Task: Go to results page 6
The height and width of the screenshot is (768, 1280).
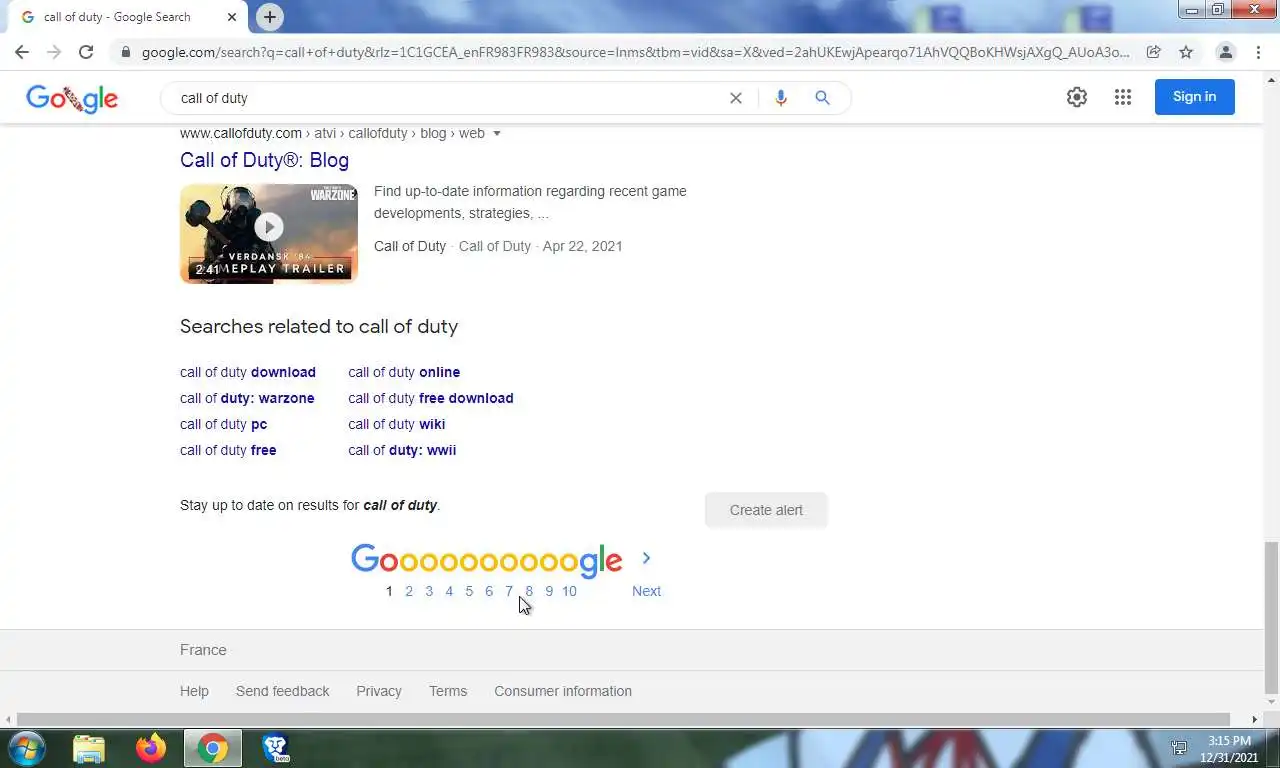Action: point(489,591)
